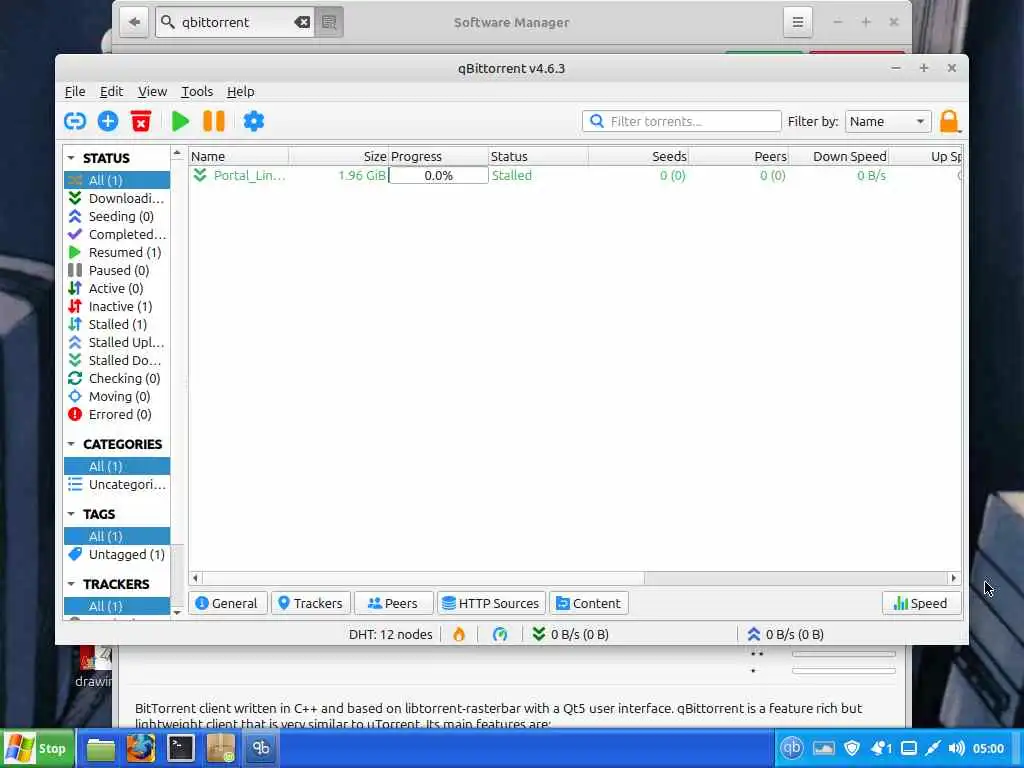Viewport: 1024px width, 768px height.
Task: Switch to the General tab
Action: tap(227, 603)
